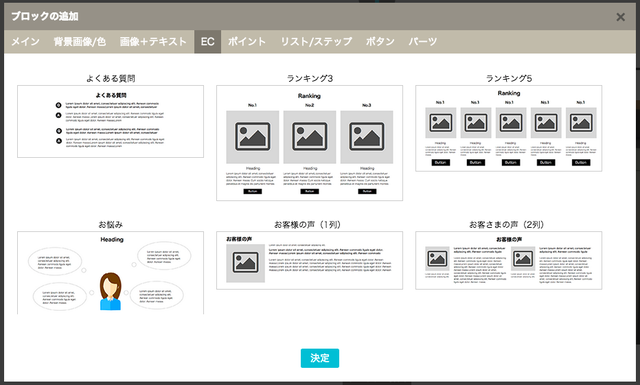Open the 背景画像/色 tab

pyautogui.click(x=80, y=41)
